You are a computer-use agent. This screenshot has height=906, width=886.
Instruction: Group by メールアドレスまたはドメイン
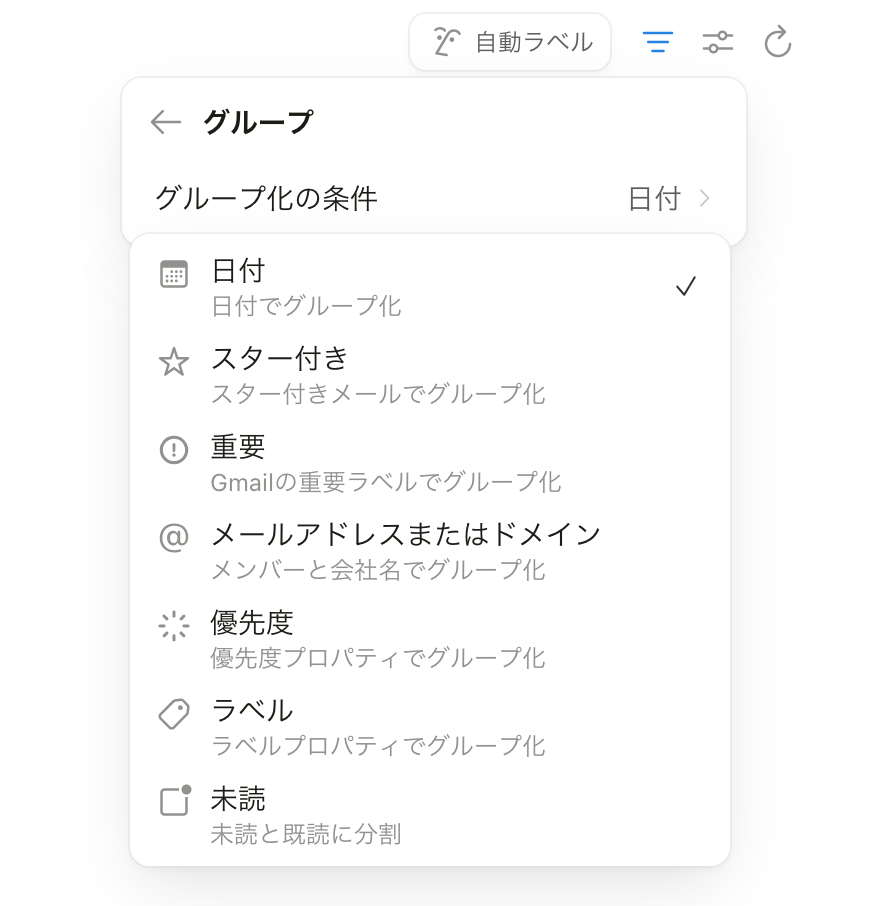pyautogui.click(x=406, y=550)
